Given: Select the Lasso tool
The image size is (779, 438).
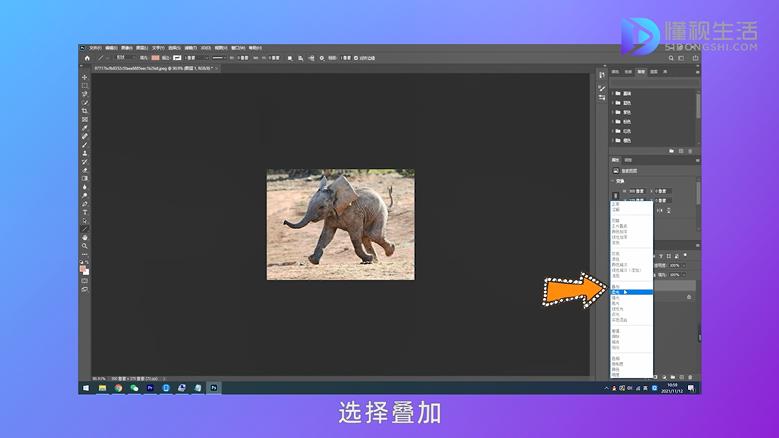Looking at the screenshot, I should [84, 94].
